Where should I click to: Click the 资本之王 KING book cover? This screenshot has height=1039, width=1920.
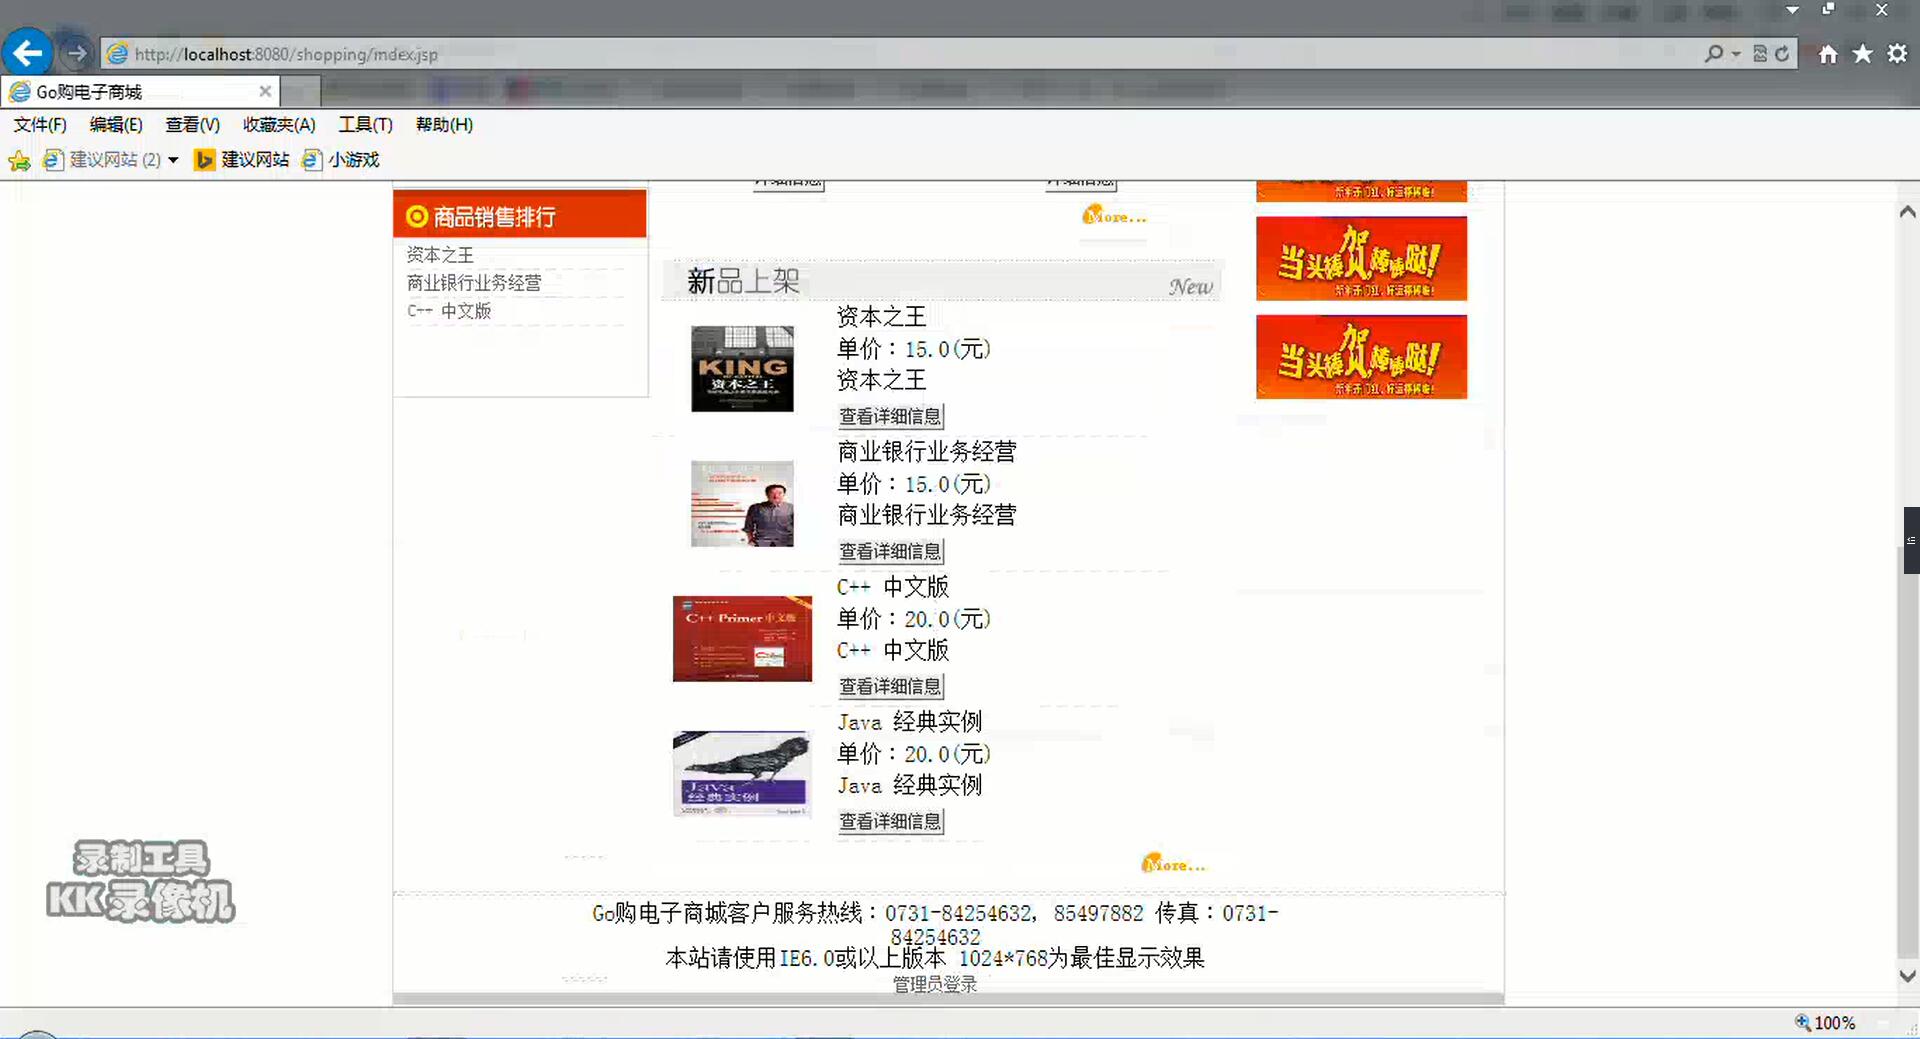[x=742, y=368]
